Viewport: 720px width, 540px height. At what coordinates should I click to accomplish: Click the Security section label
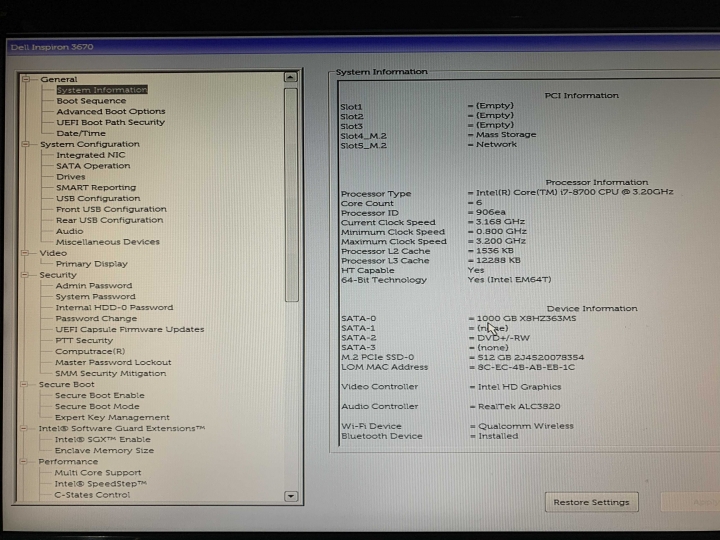coord(58,275)
